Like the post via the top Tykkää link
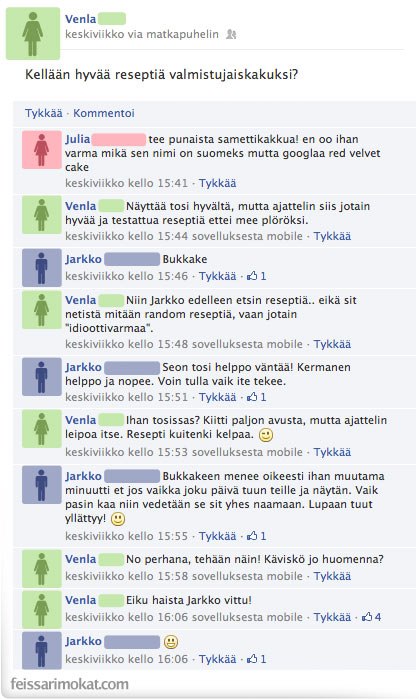This screenshot has height=699, width=419. pos(44,113)
